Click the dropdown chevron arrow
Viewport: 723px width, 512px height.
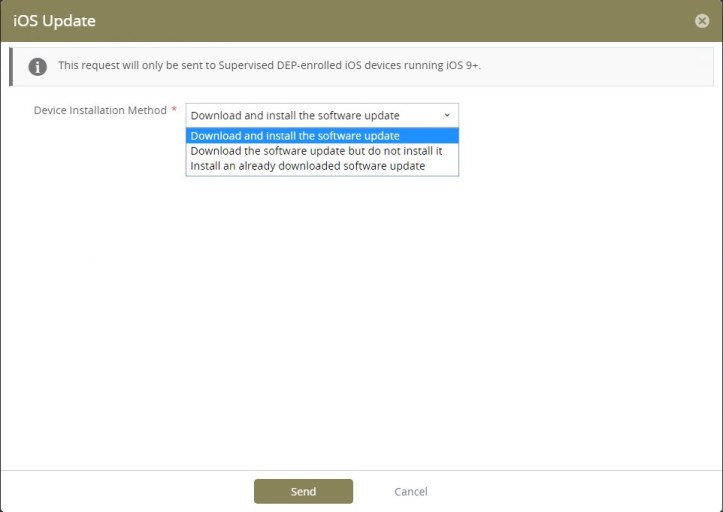[446, 115]
